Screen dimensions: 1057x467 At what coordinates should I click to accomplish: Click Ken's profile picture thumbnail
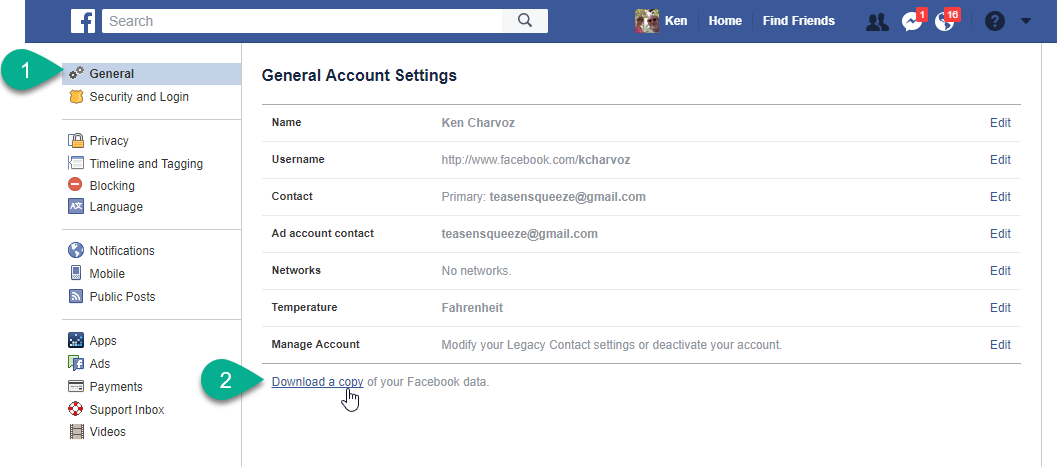coord(646,21)
